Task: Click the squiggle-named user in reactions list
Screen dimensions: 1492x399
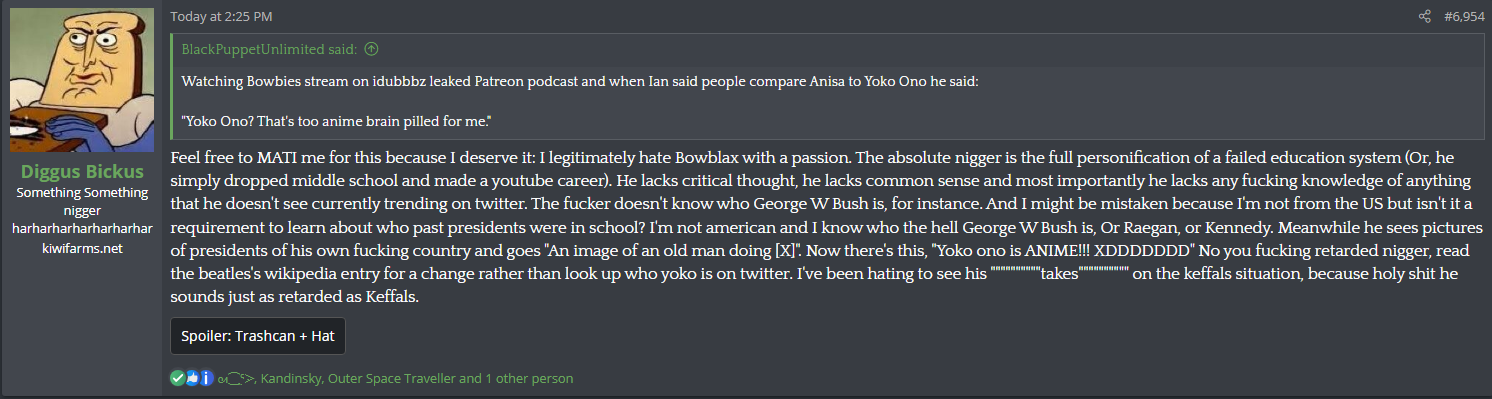Action: click(x=236, y=380)
